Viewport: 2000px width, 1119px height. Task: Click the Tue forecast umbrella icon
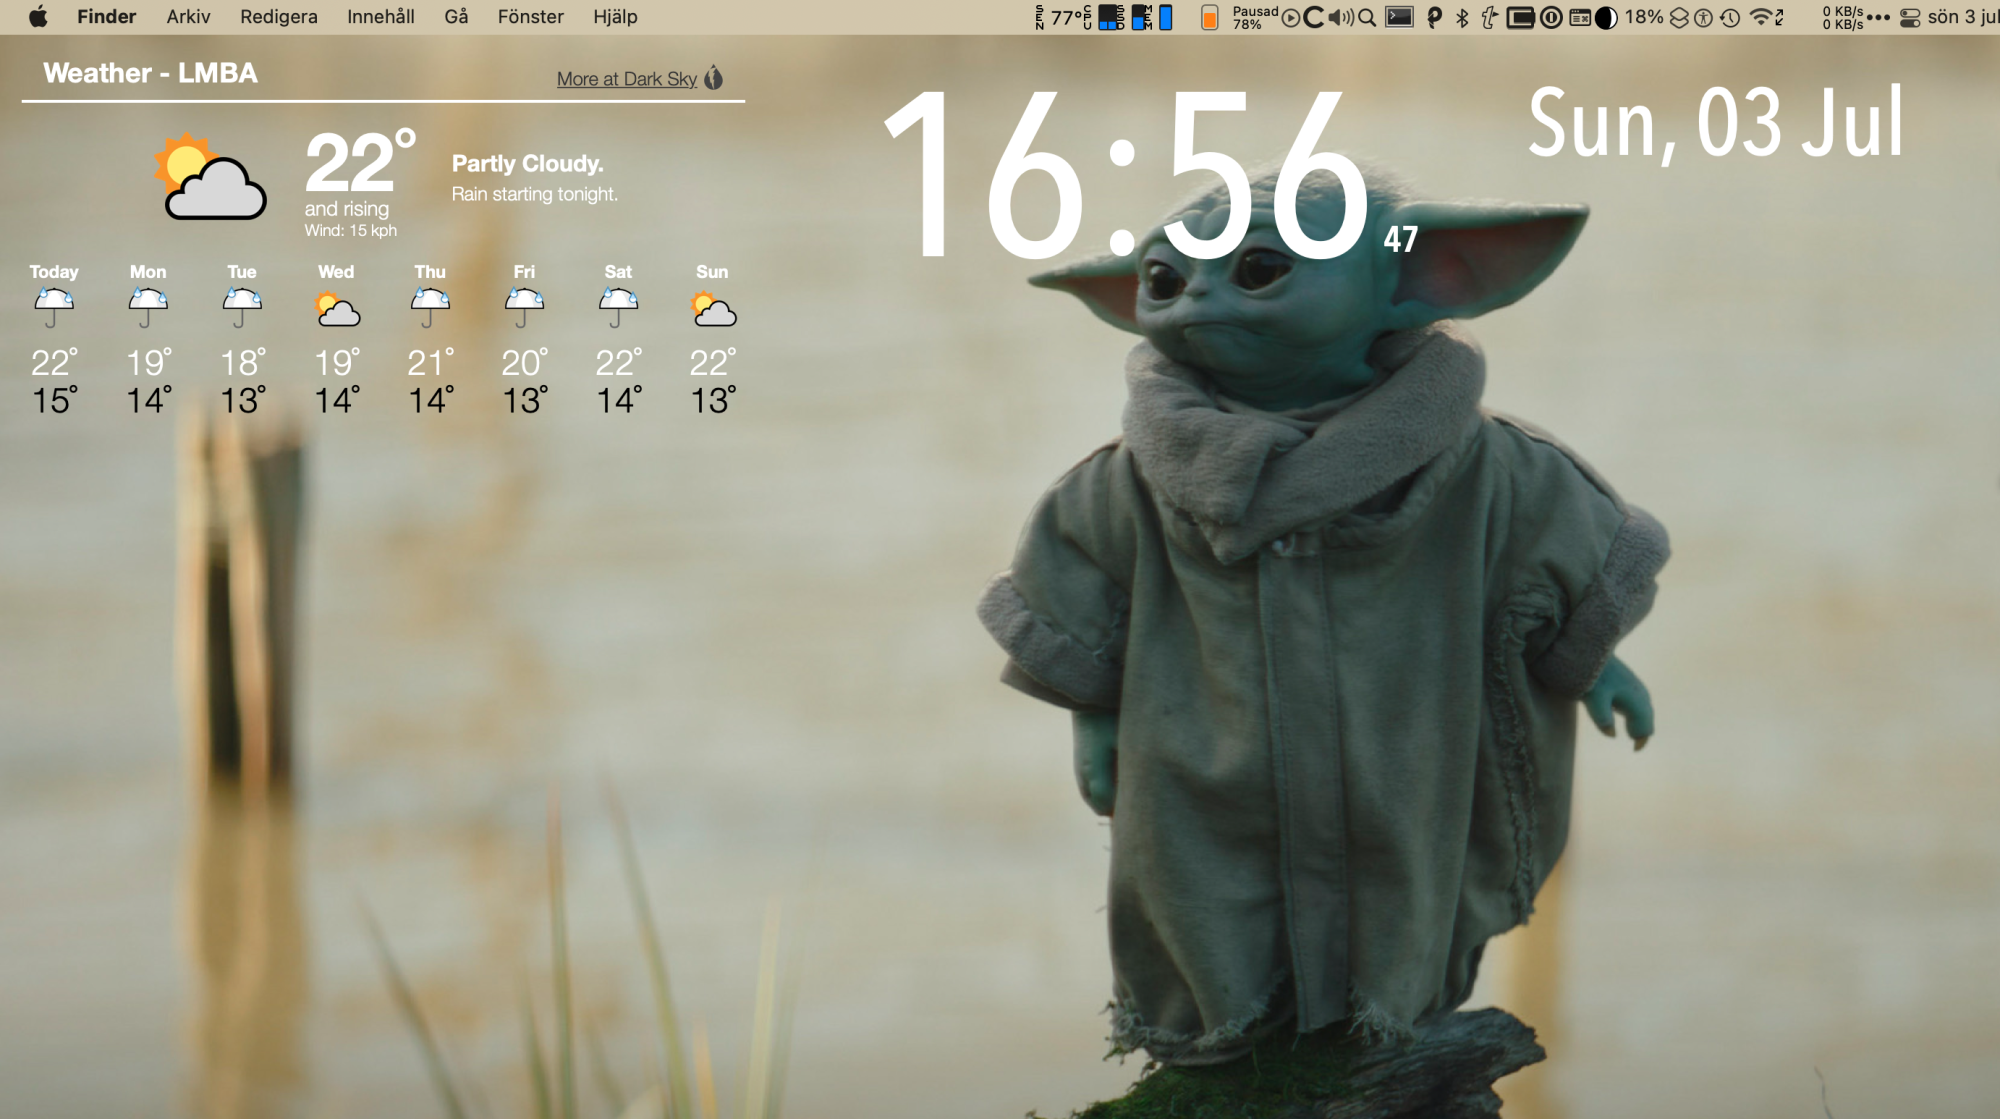click(x=241, y=308)
